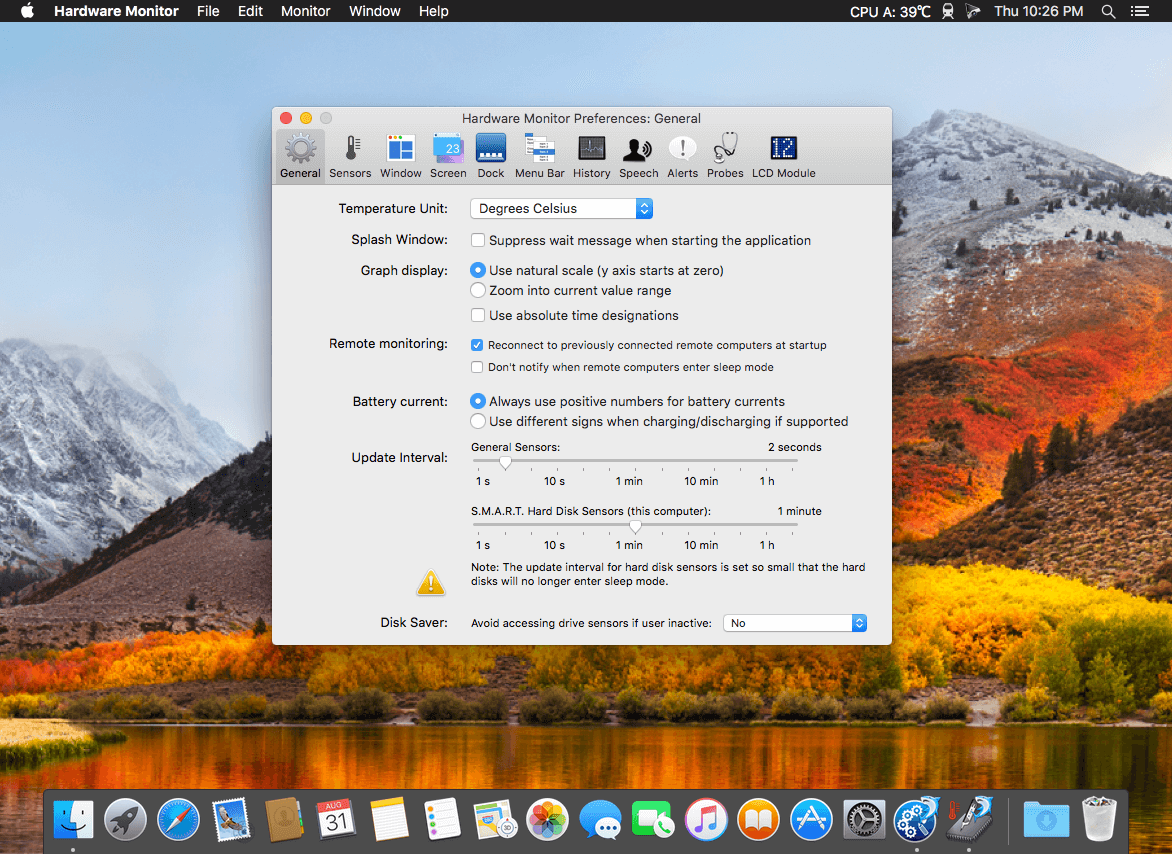This screenshot has height=854, width=1172.
Task: Select the Dock preferences pane
Action: [x=490, y=156]
